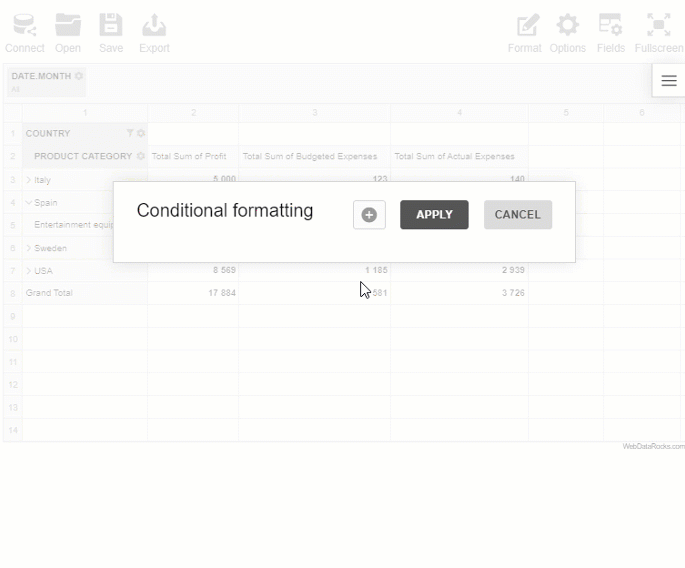685x568 pixels.
Task: Select column header number 5
Action: (x=566, y=113)
